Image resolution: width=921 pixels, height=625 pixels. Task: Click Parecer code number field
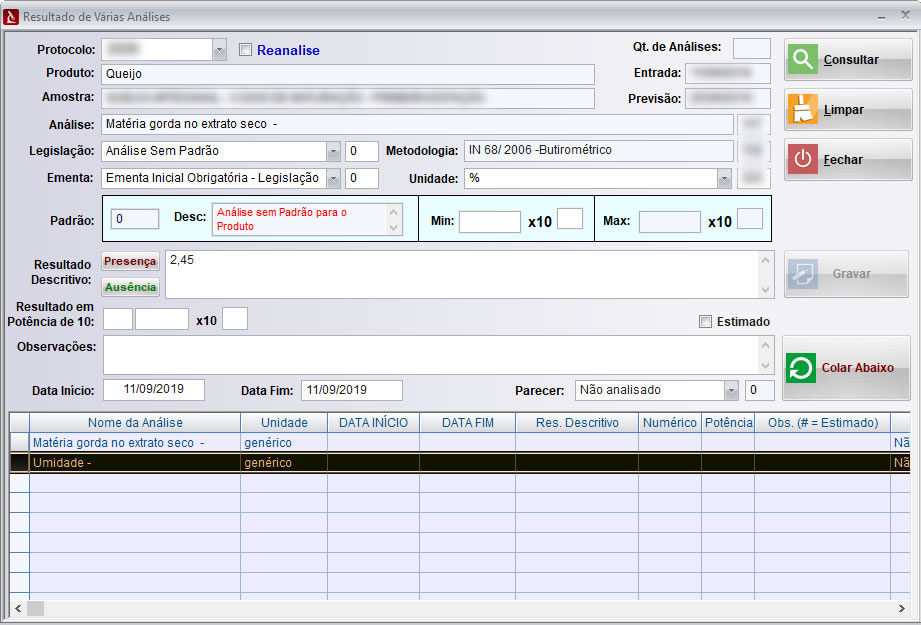coord(759,390)
